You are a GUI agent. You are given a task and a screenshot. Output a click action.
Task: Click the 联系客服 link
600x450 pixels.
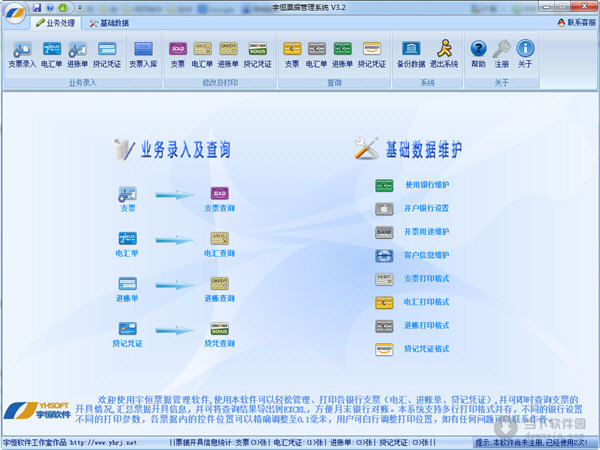[577, 23]
